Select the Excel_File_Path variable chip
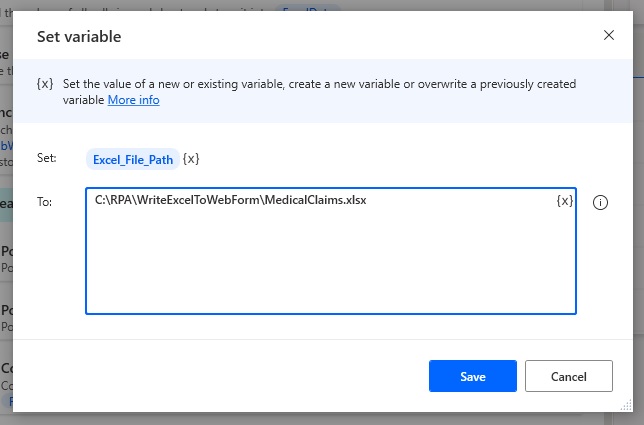 133,159
